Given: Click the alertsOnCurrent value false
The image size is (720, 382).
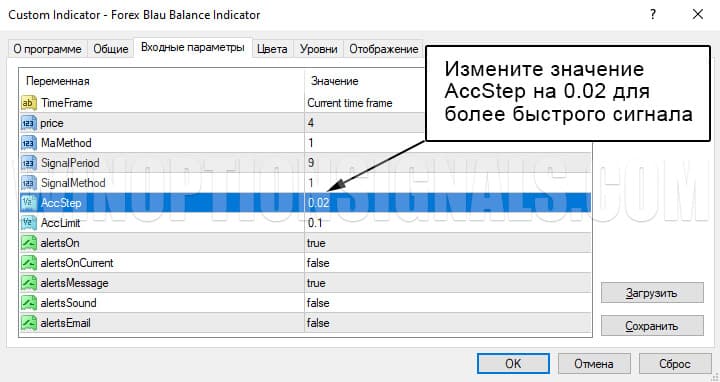Looking at the screenshot, I should tap(318, 263).
